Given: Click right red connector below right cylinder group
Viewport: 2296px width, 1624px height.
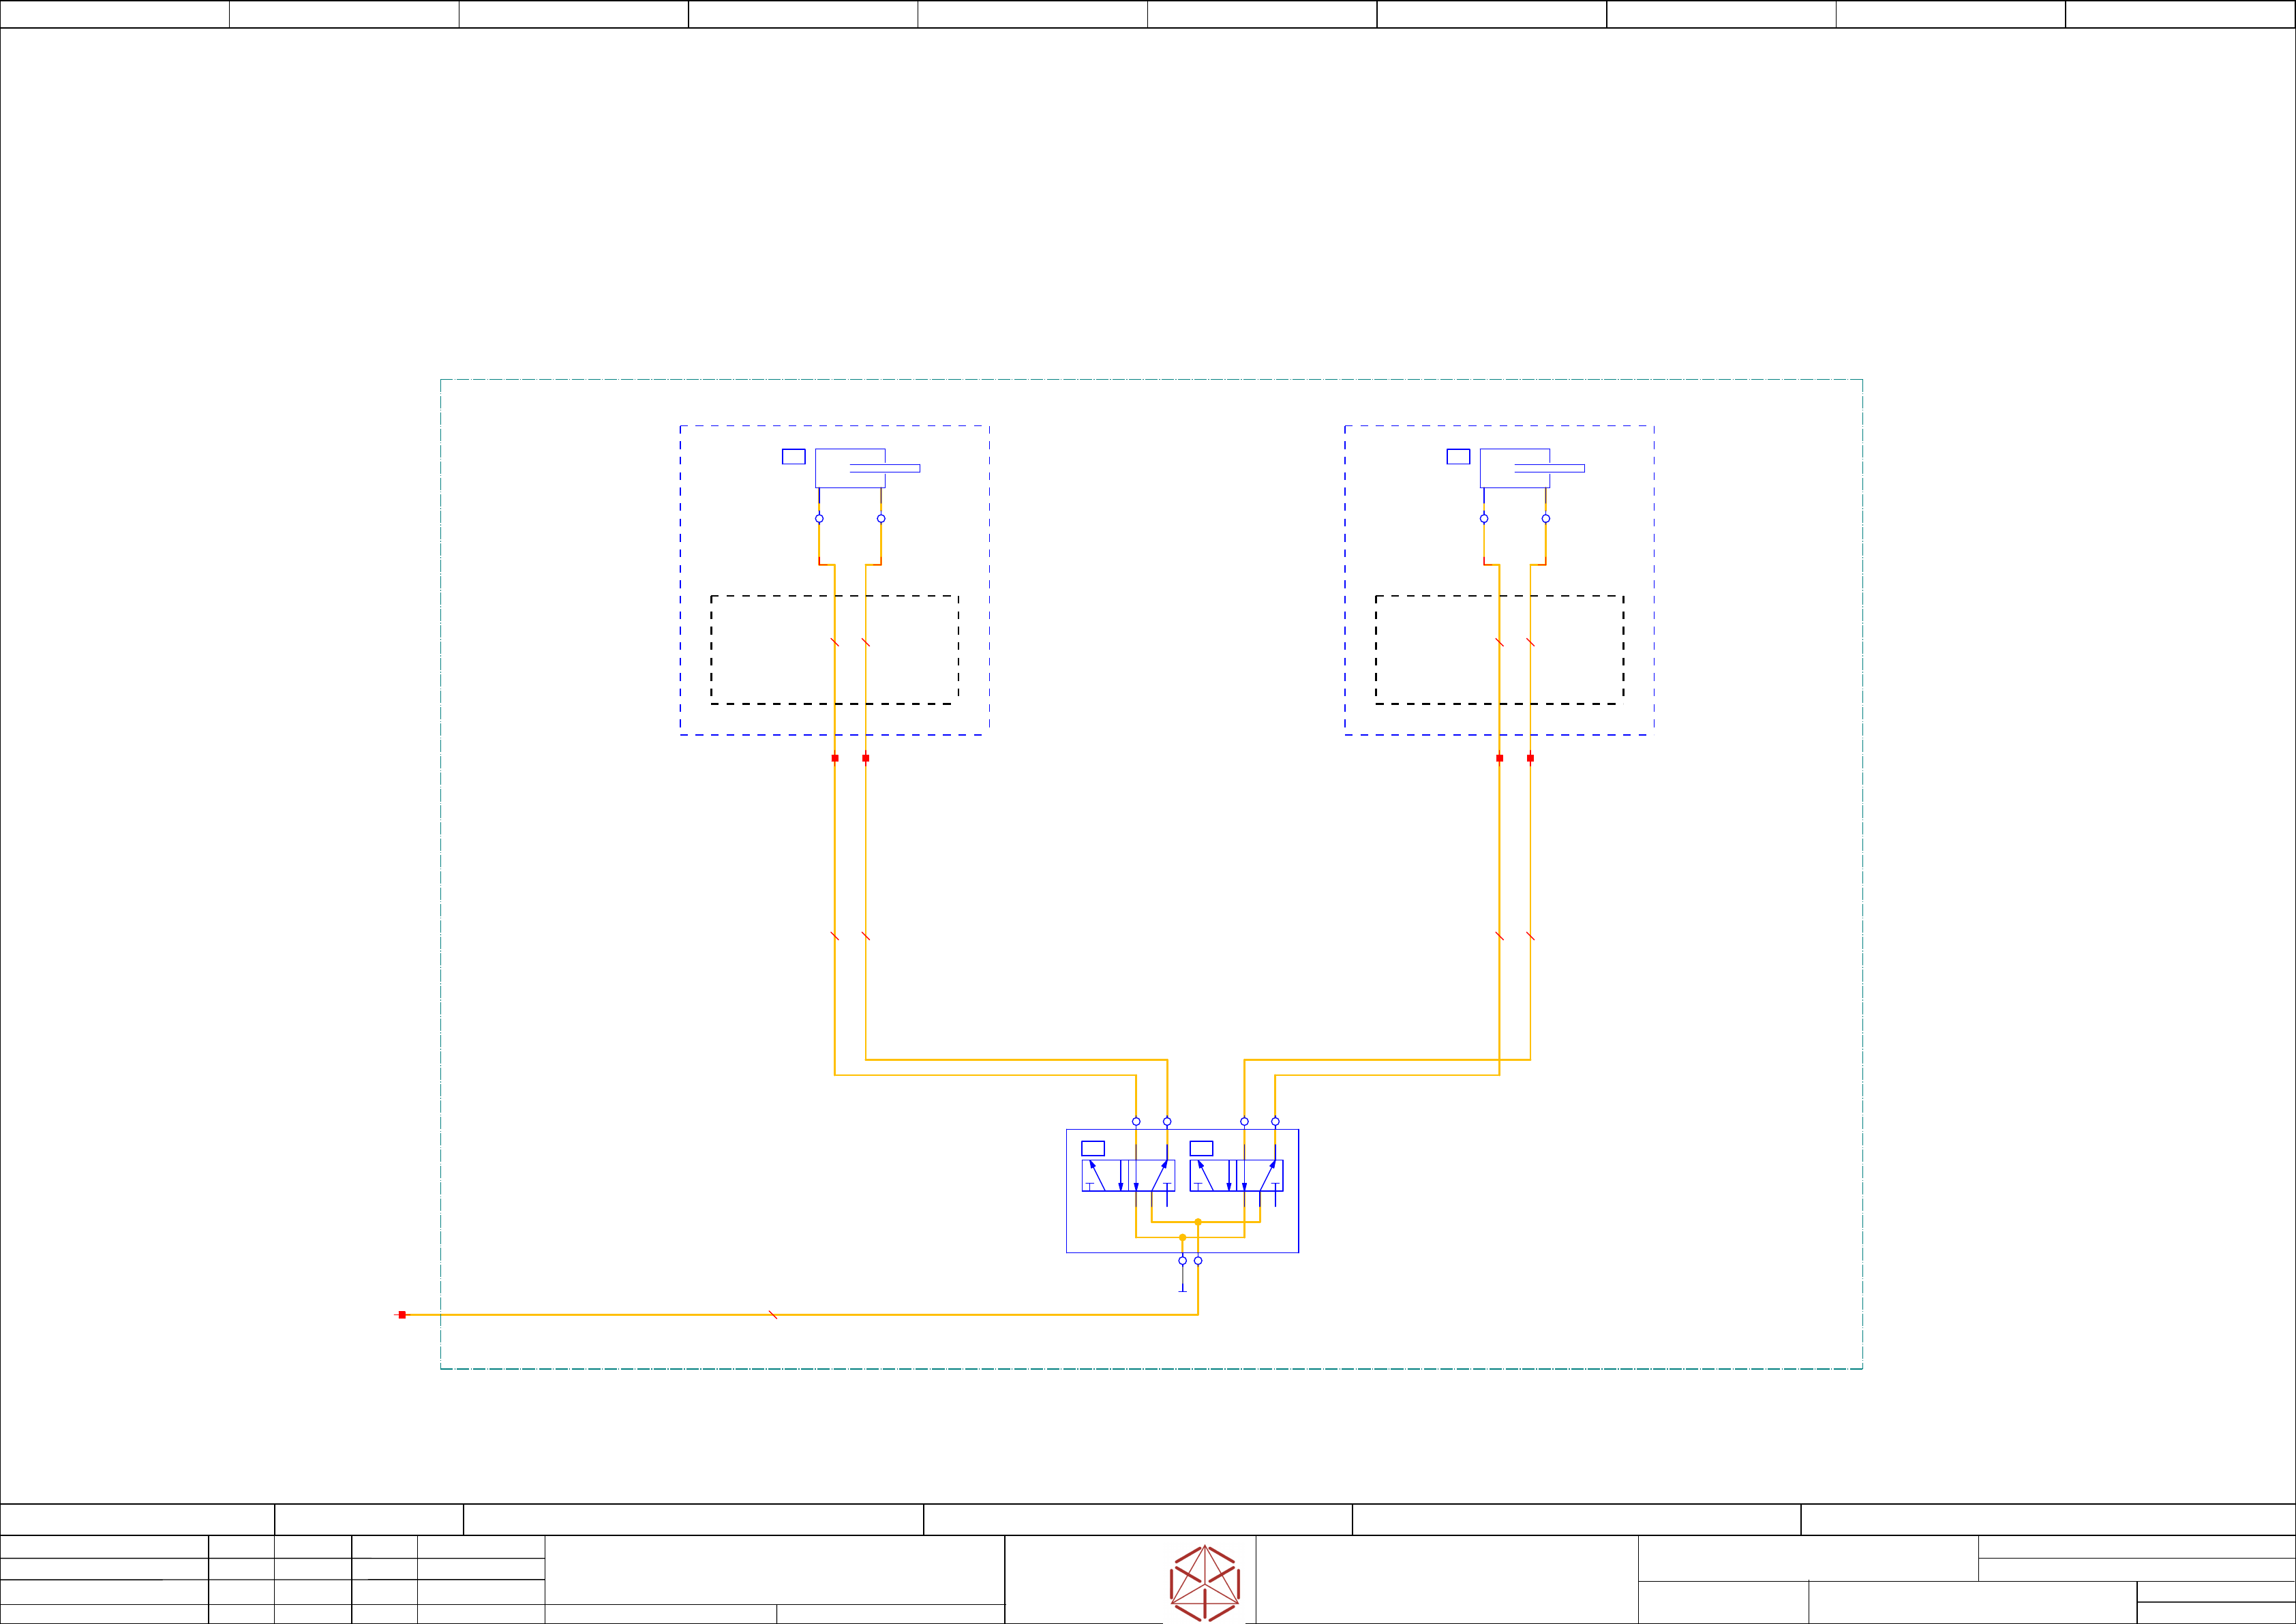Looking at the screenshot, I should (1530, 758).
